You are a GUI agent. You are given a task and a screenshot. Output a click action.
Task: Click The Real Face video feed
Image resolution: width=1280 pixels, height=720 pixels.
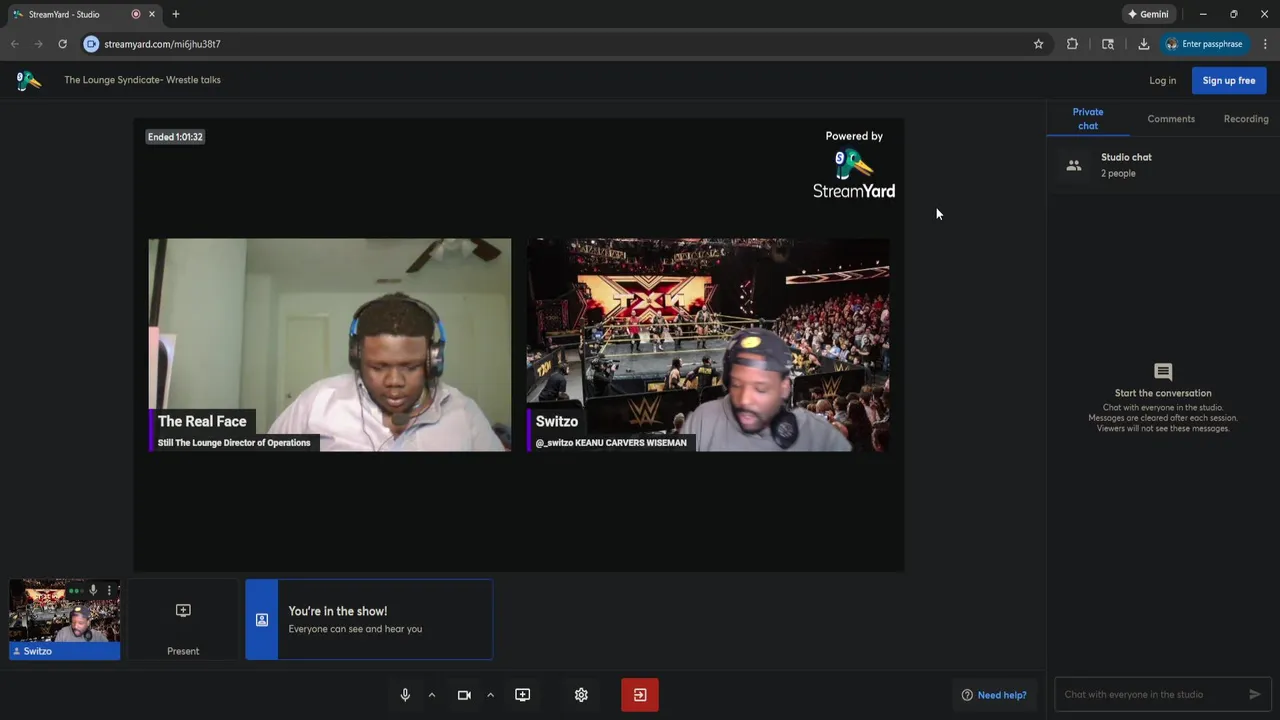click(x=330, y=344)
